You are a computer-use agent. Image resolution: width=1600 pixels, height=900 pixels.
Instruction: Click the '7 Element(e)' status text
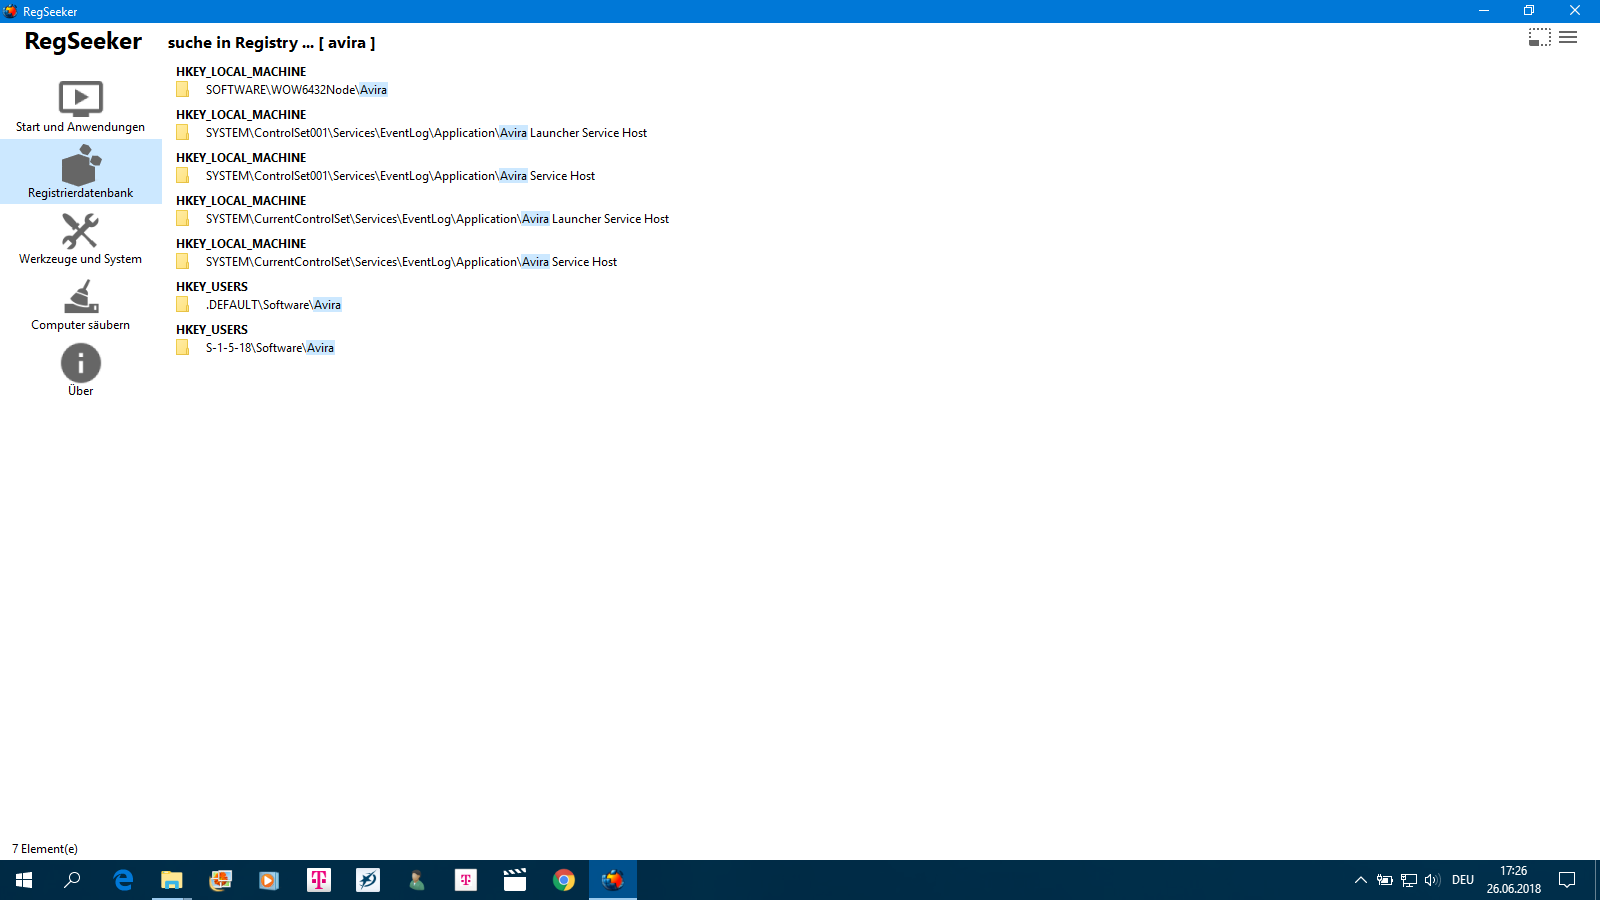pyautogui.click(x=45, y=849)
